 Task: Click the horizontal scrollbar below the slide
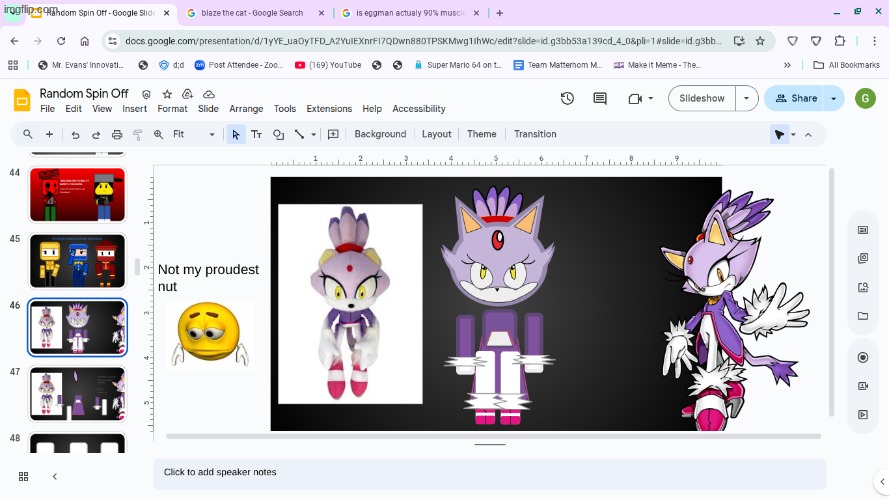[x=493, y=436]
